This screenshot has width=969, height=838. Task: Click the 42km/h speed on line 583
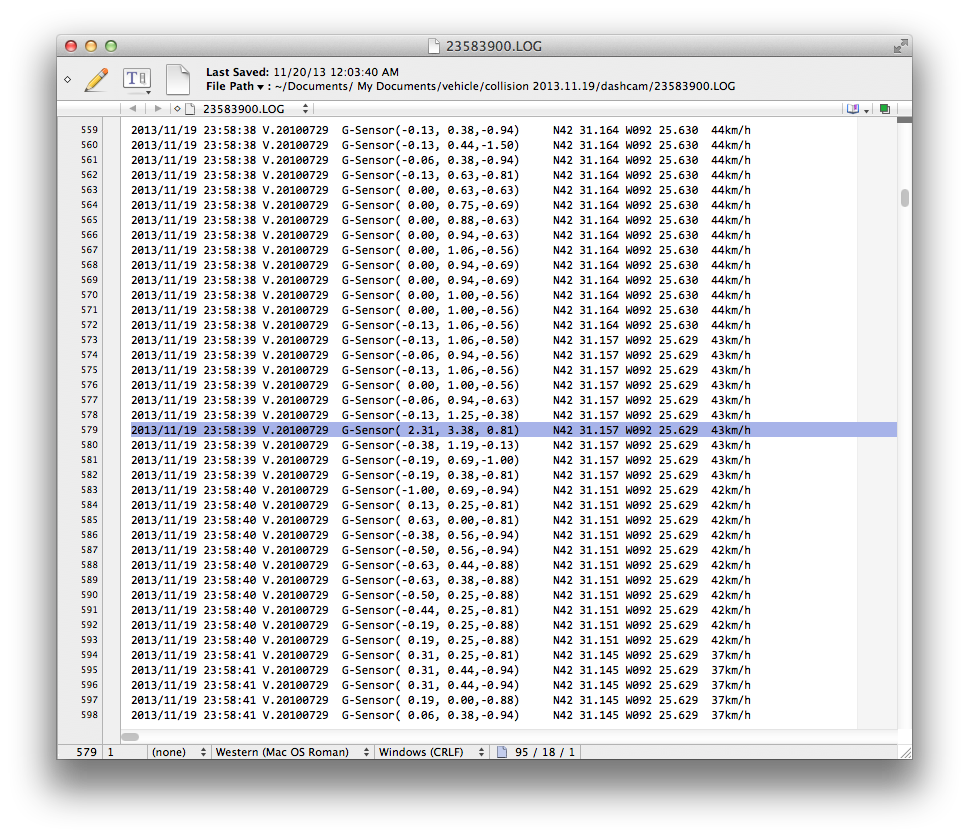tap(730, 490)
